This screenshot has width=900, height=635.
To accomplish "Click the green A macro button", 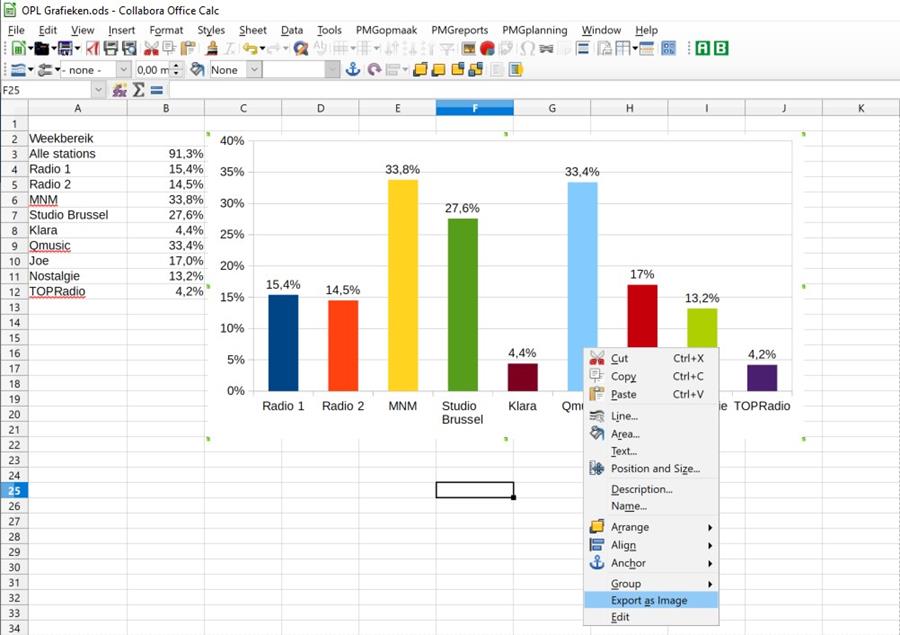I will 703,48.
